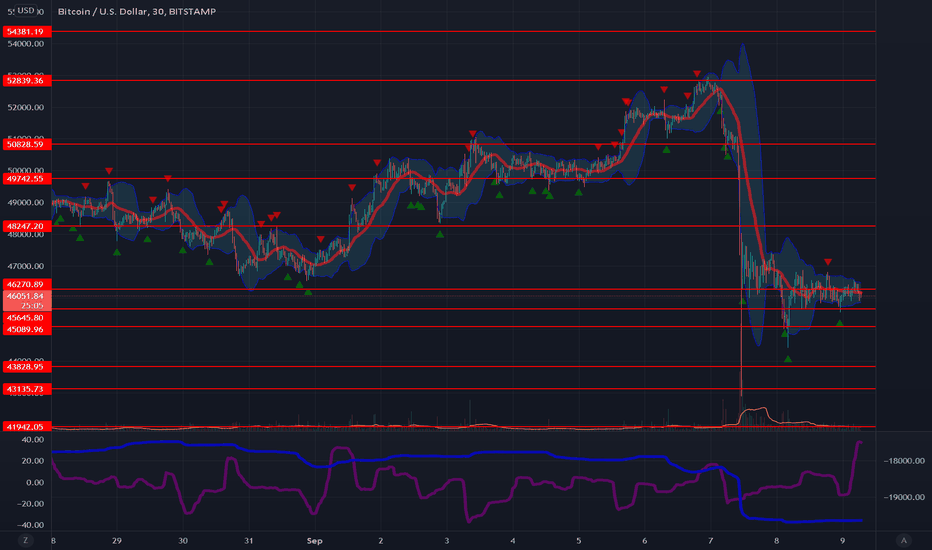Select the lowest green buy arrow near date 8
The width and height of the screenshot is (932, 550).
pos(788,359)
